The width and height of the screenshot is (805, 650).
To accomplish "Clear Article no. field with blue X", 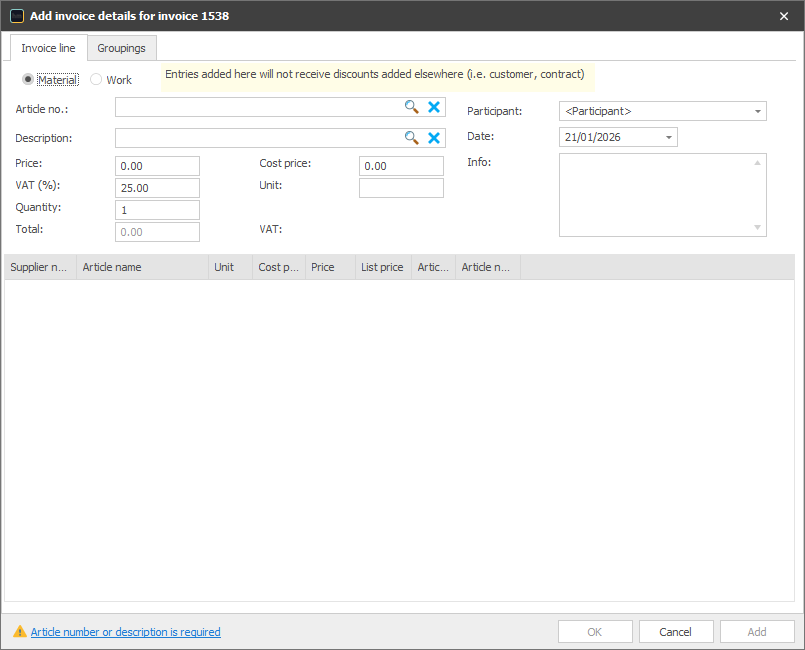I will point(434,107).
